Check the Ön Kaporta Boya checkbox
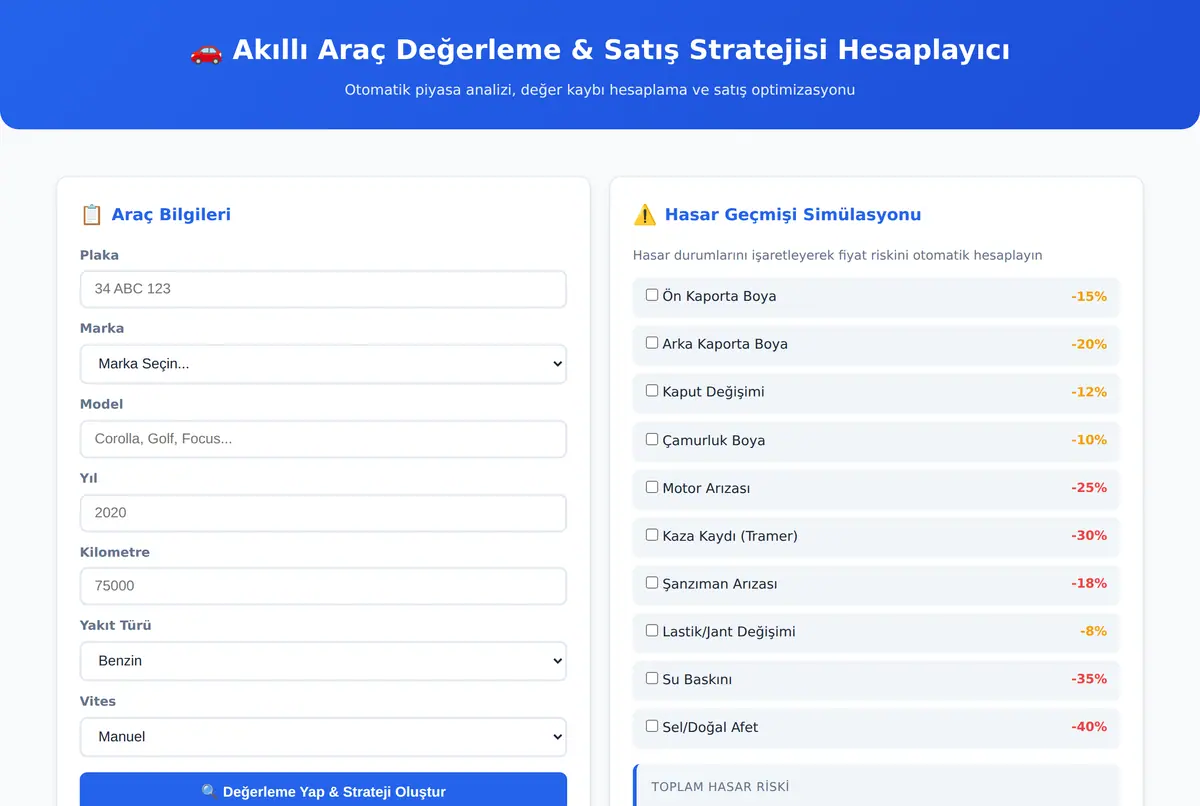The width and height of the screenshot is (1200, 806). pos(652,295)
